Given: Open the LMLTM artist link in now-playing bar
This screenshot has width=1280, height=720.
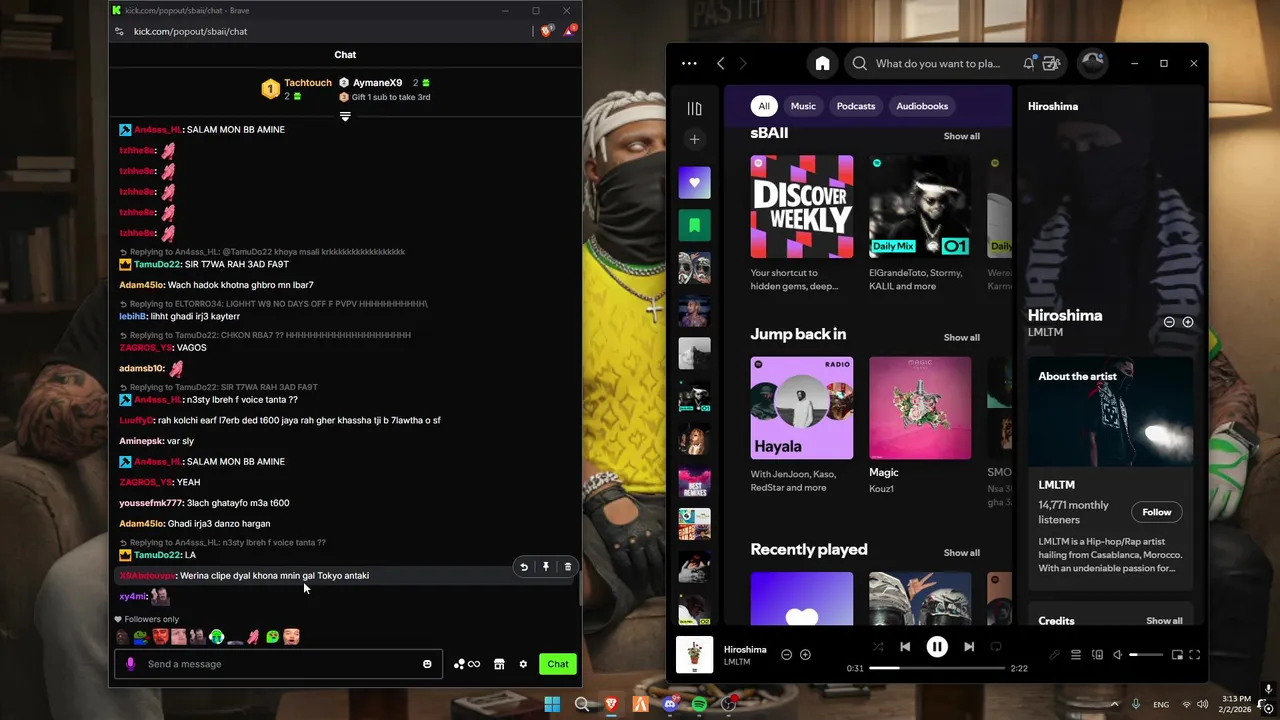Looking at the screenshot, I should tap(737, 662).
